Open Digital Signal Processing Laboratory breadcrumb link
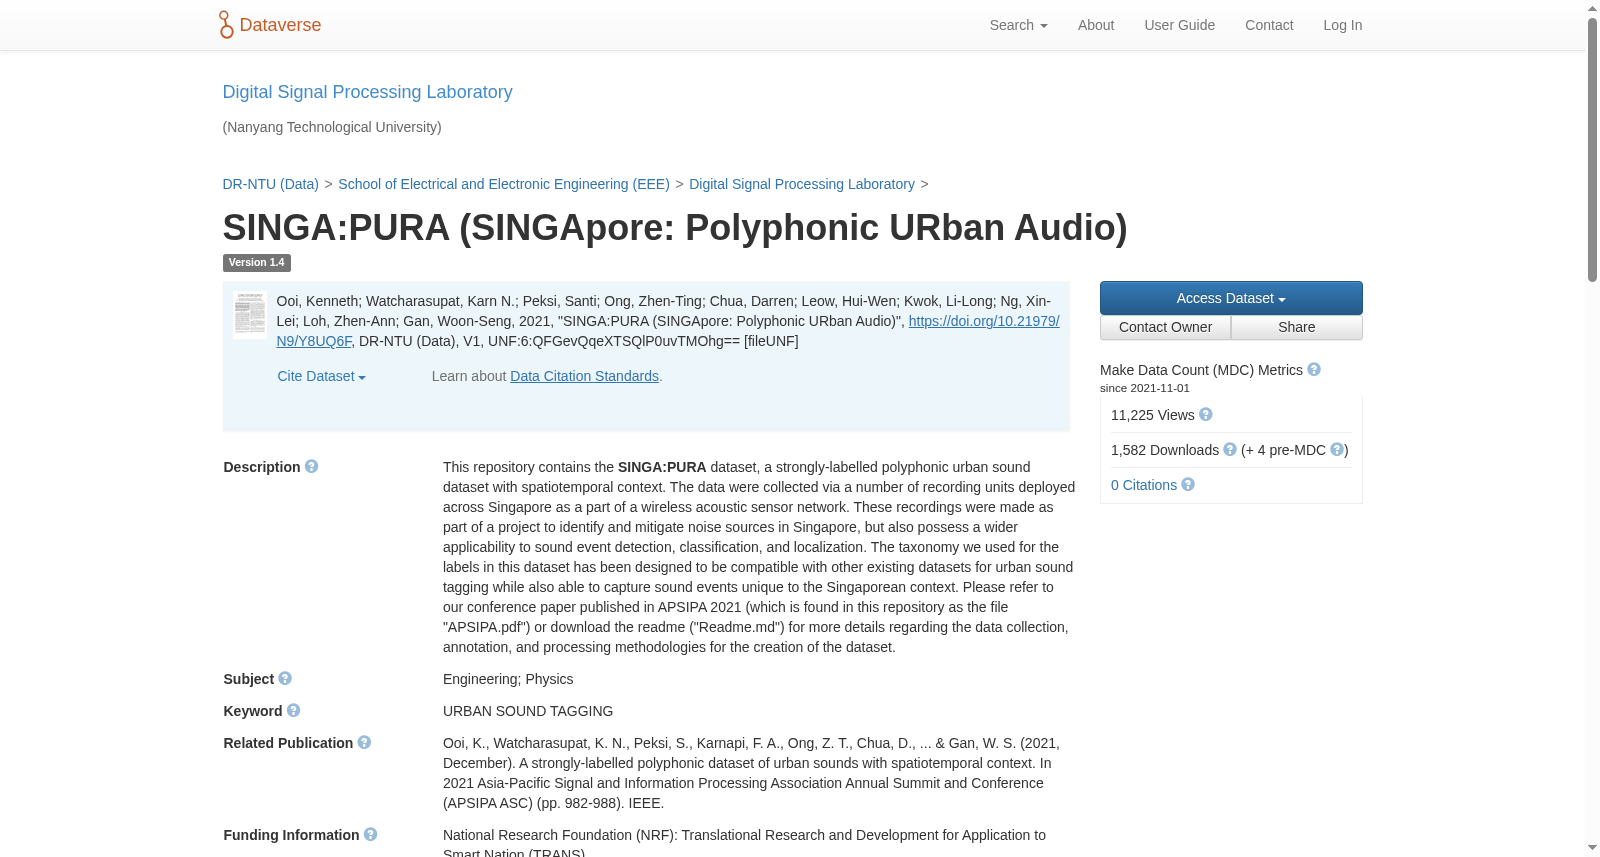 point(802,184)
